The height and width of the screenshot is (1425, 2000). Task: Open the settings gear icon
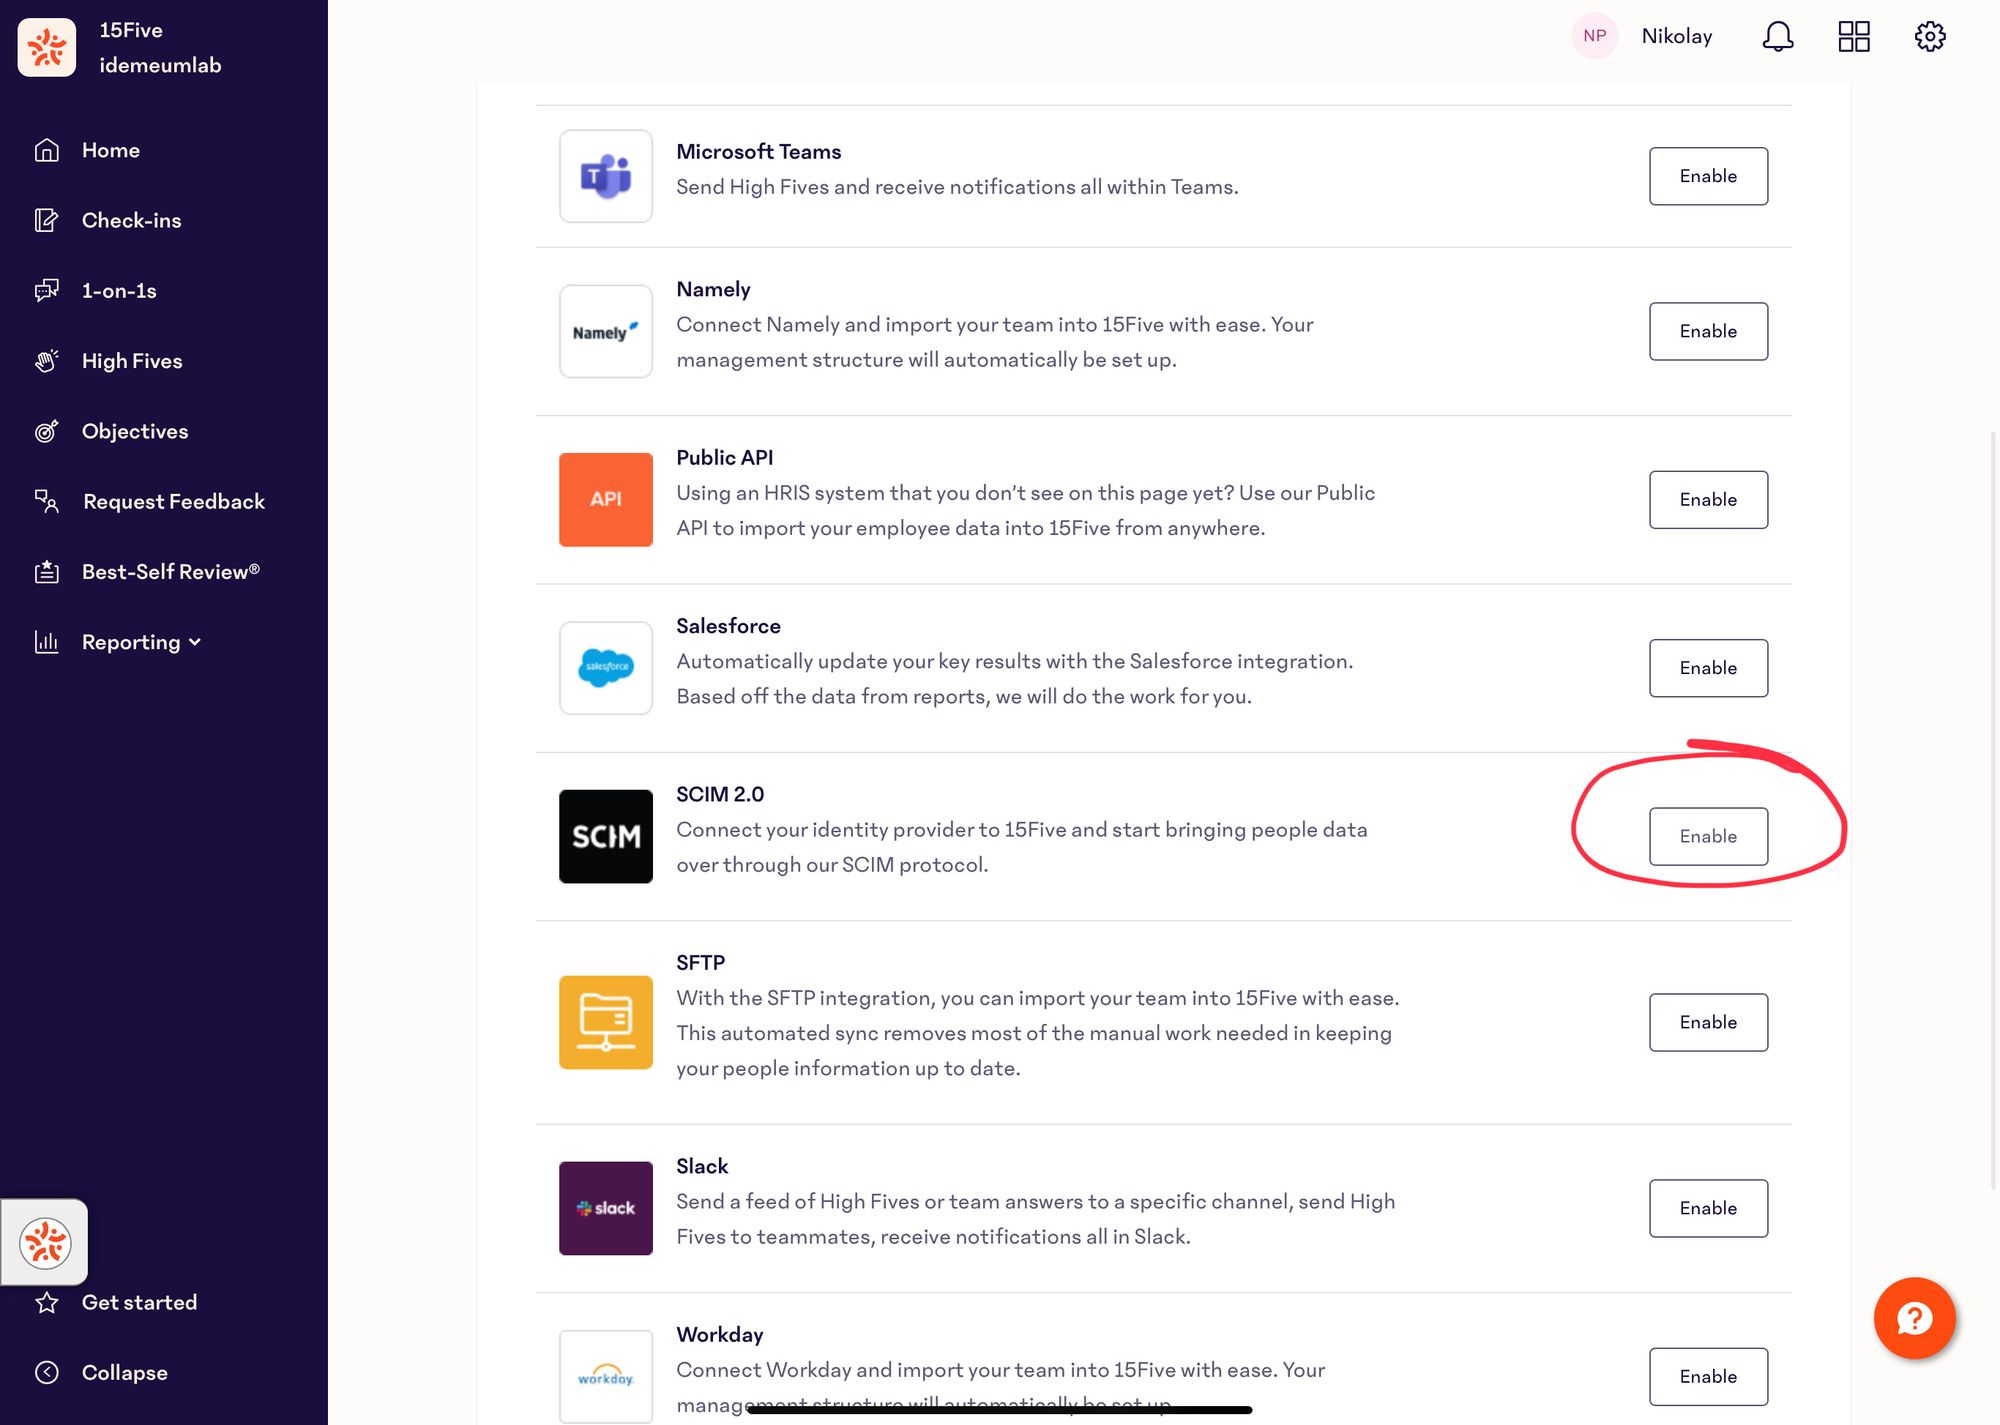1930,36
